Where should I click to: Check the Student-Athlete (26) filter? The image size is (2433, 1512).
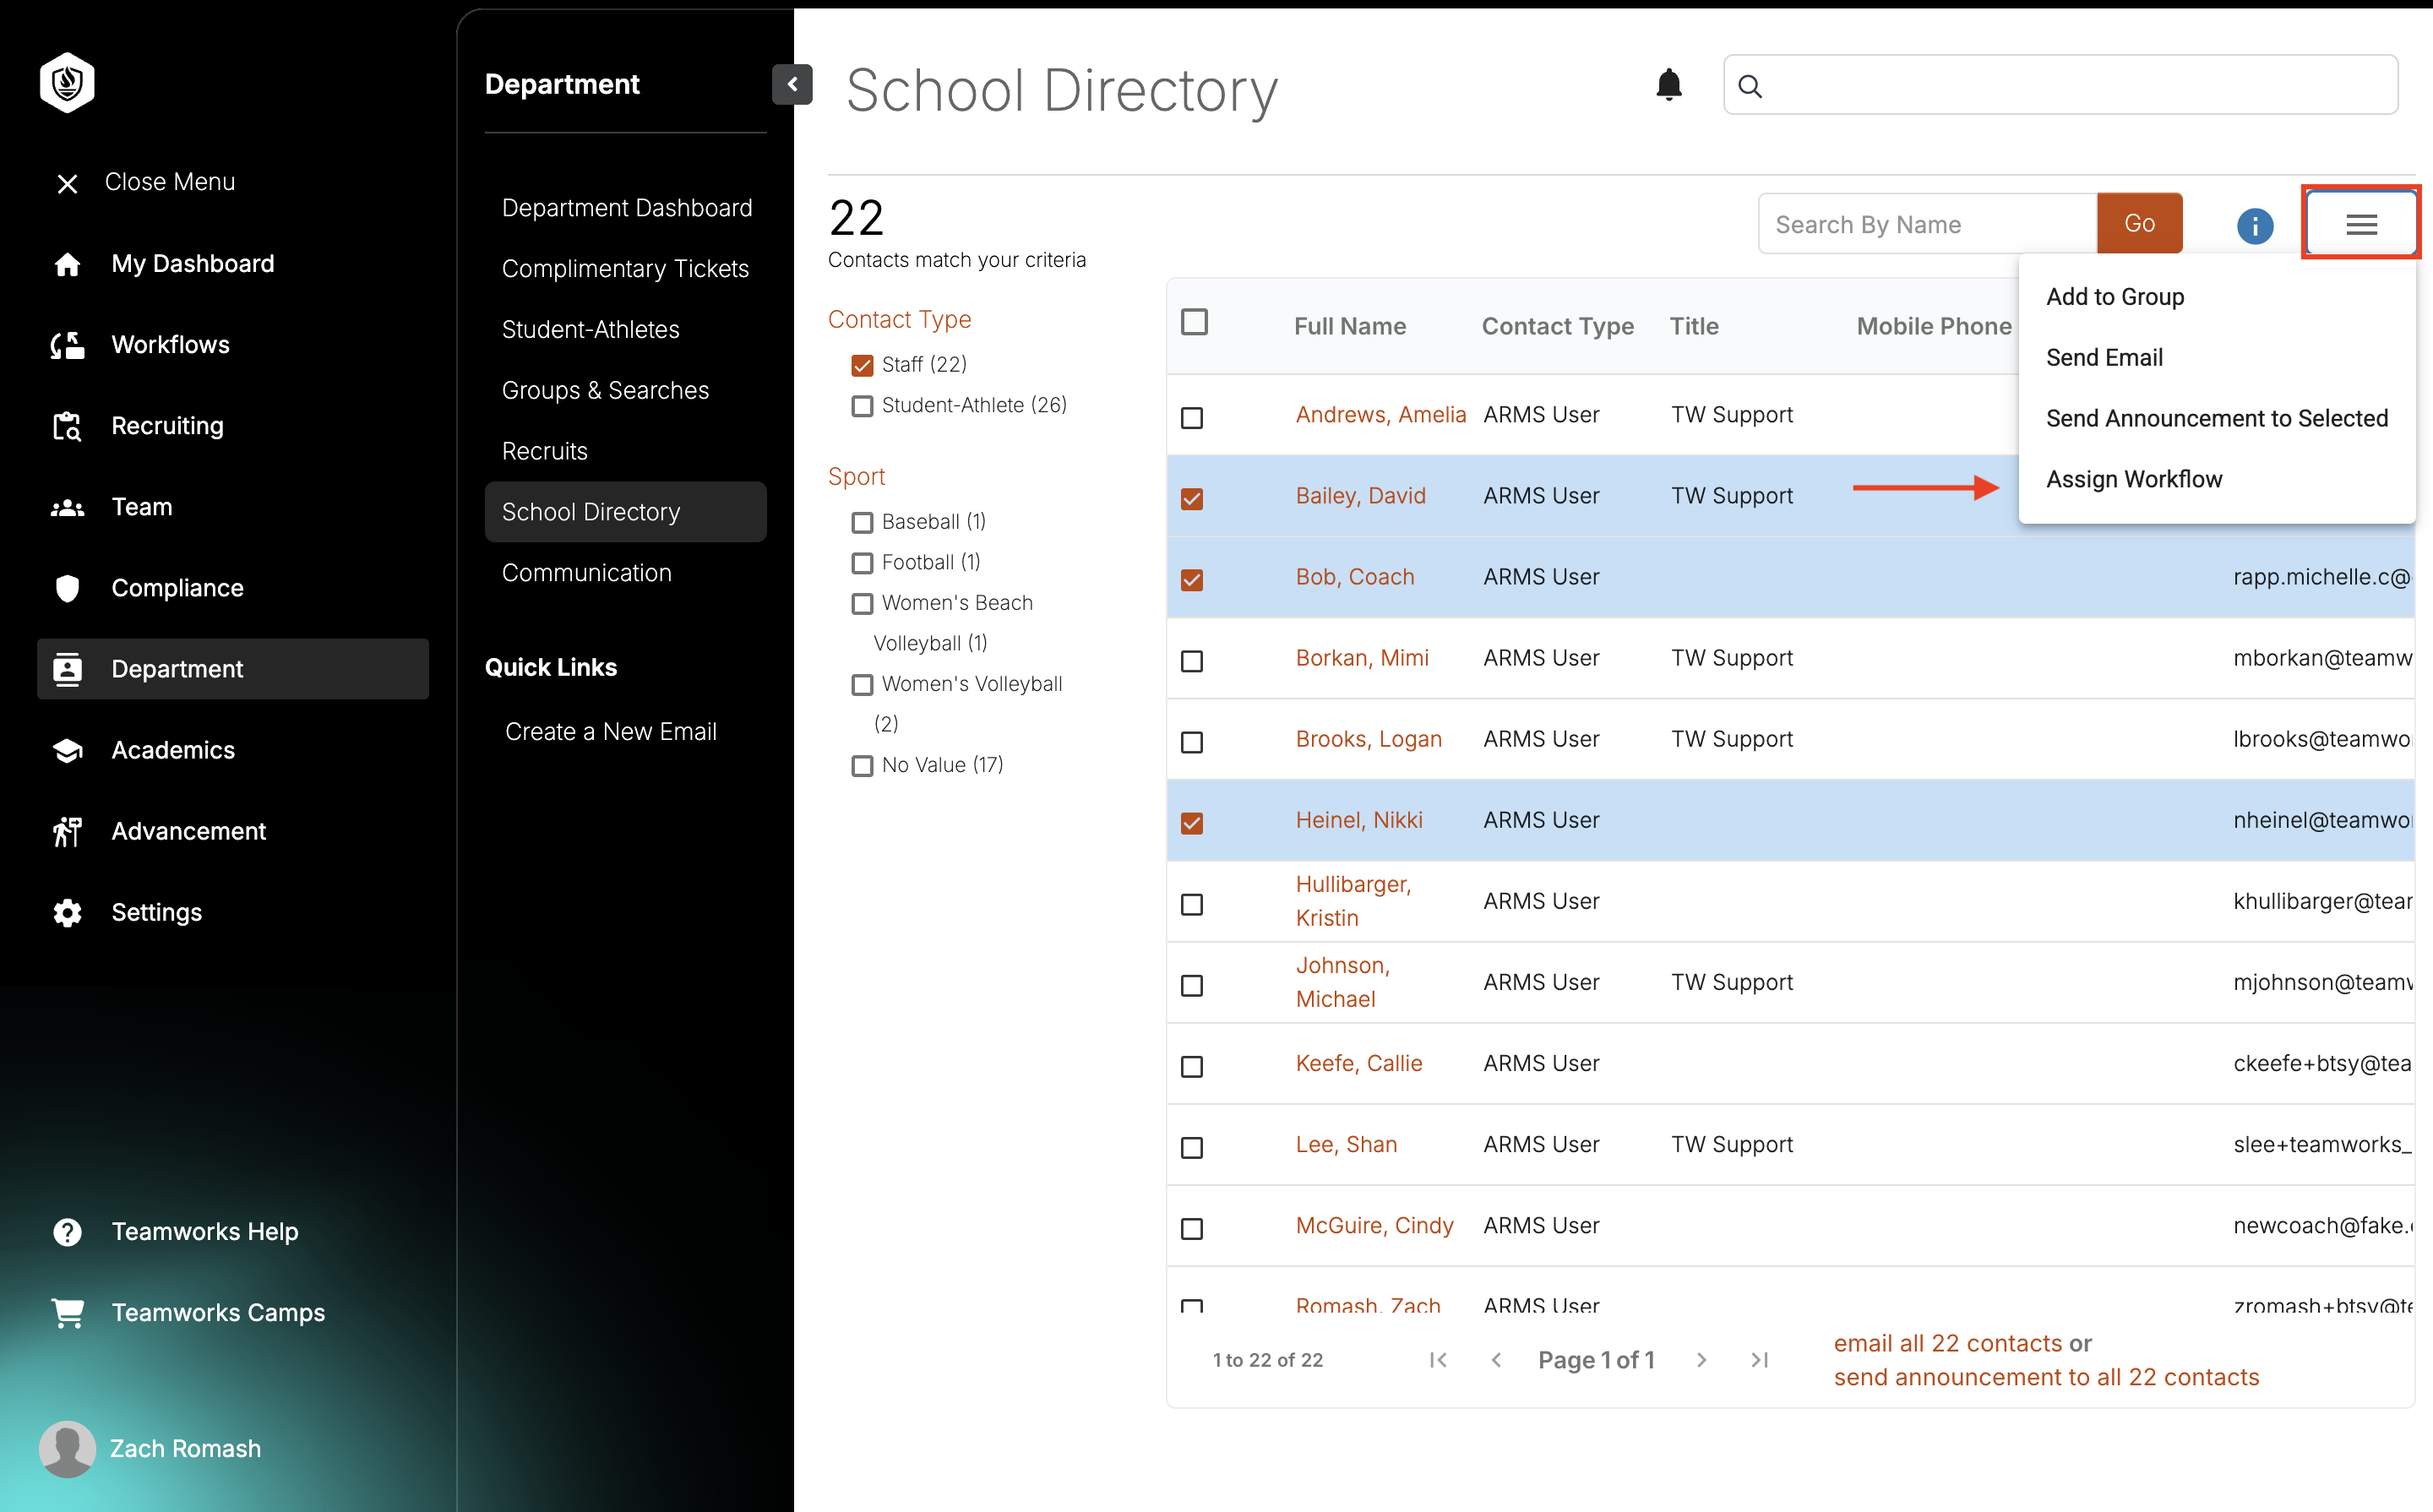[x=862, y=406]
